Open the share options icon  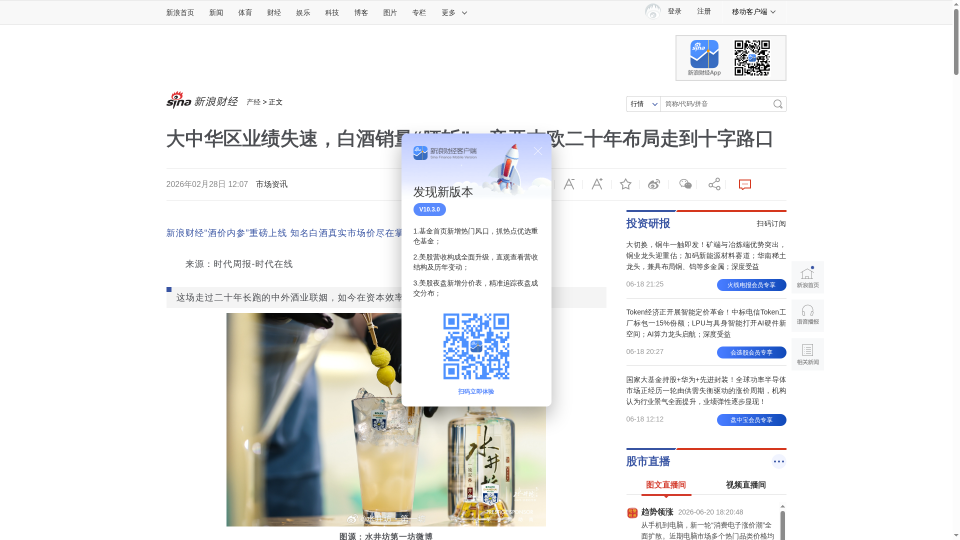click(x=714, y=184)
